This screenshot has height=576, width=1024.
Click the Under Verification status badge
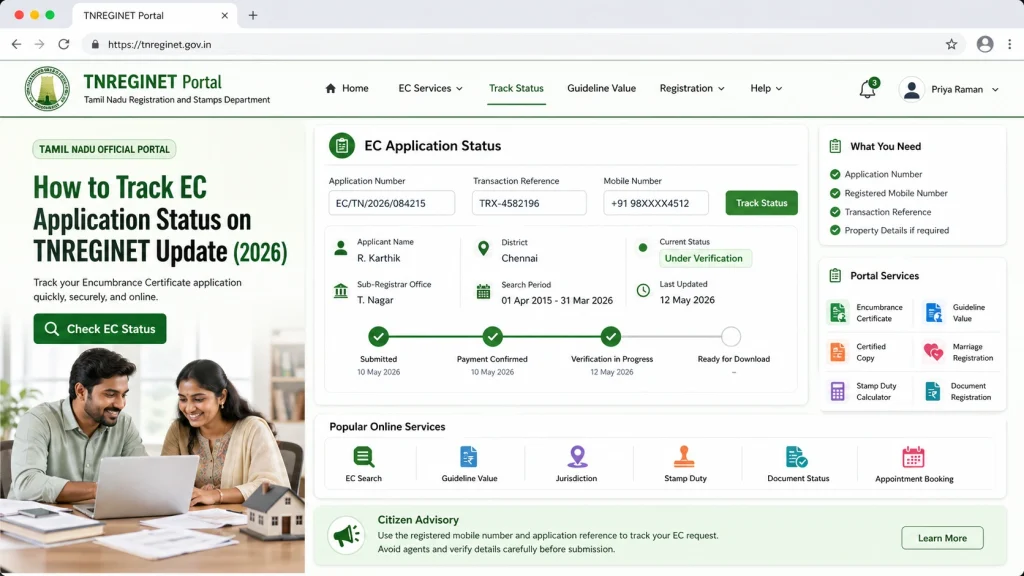705,259
